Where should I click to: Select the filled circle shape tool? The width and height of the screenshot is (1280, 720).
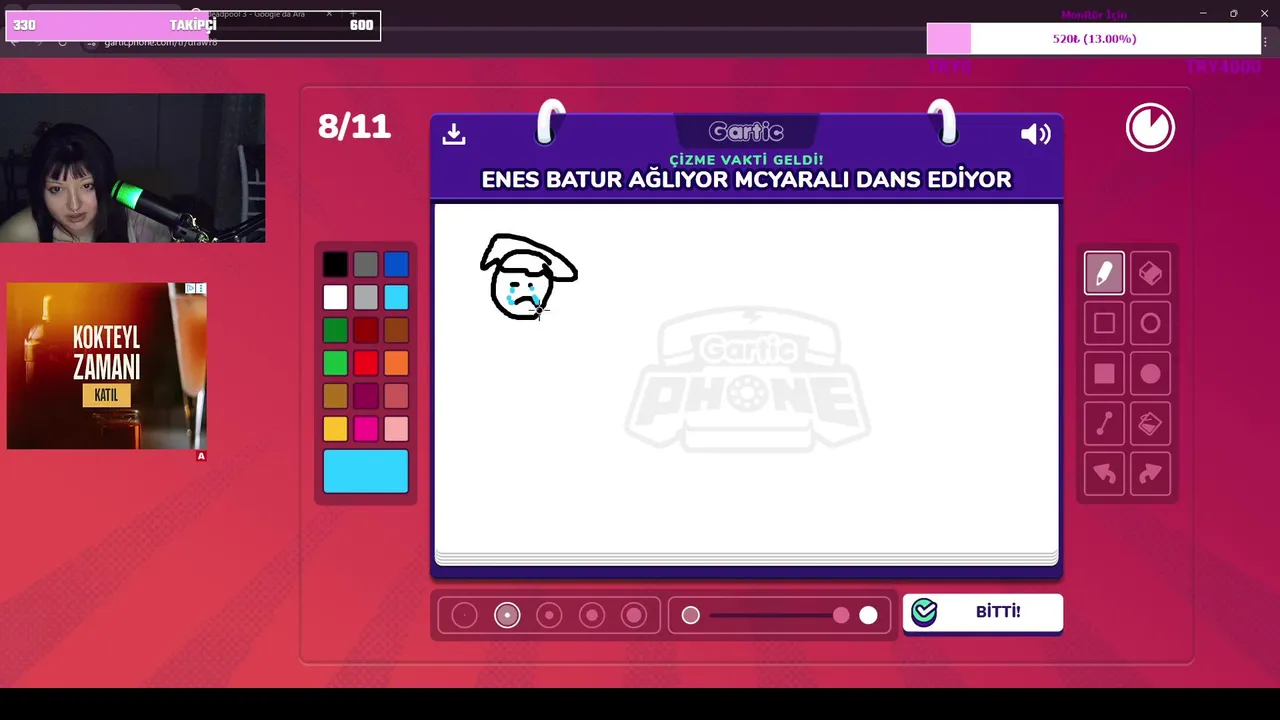click(1150, 374)
